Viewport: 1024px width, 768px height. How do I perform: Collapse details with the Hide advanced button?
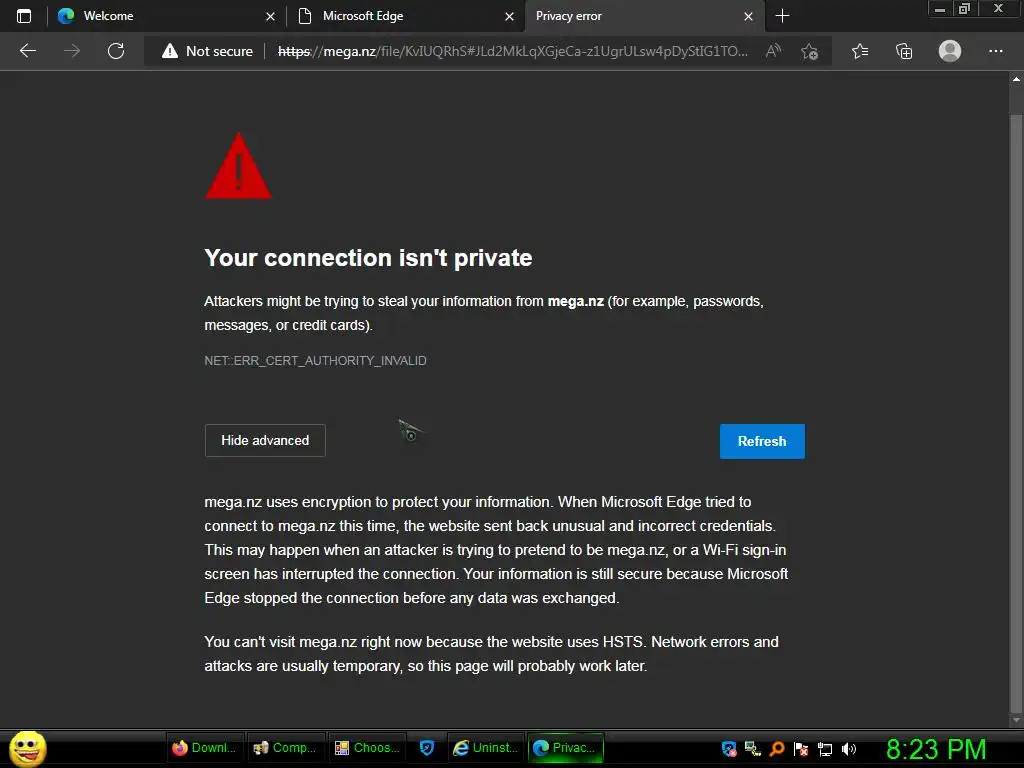pos(265,440)
